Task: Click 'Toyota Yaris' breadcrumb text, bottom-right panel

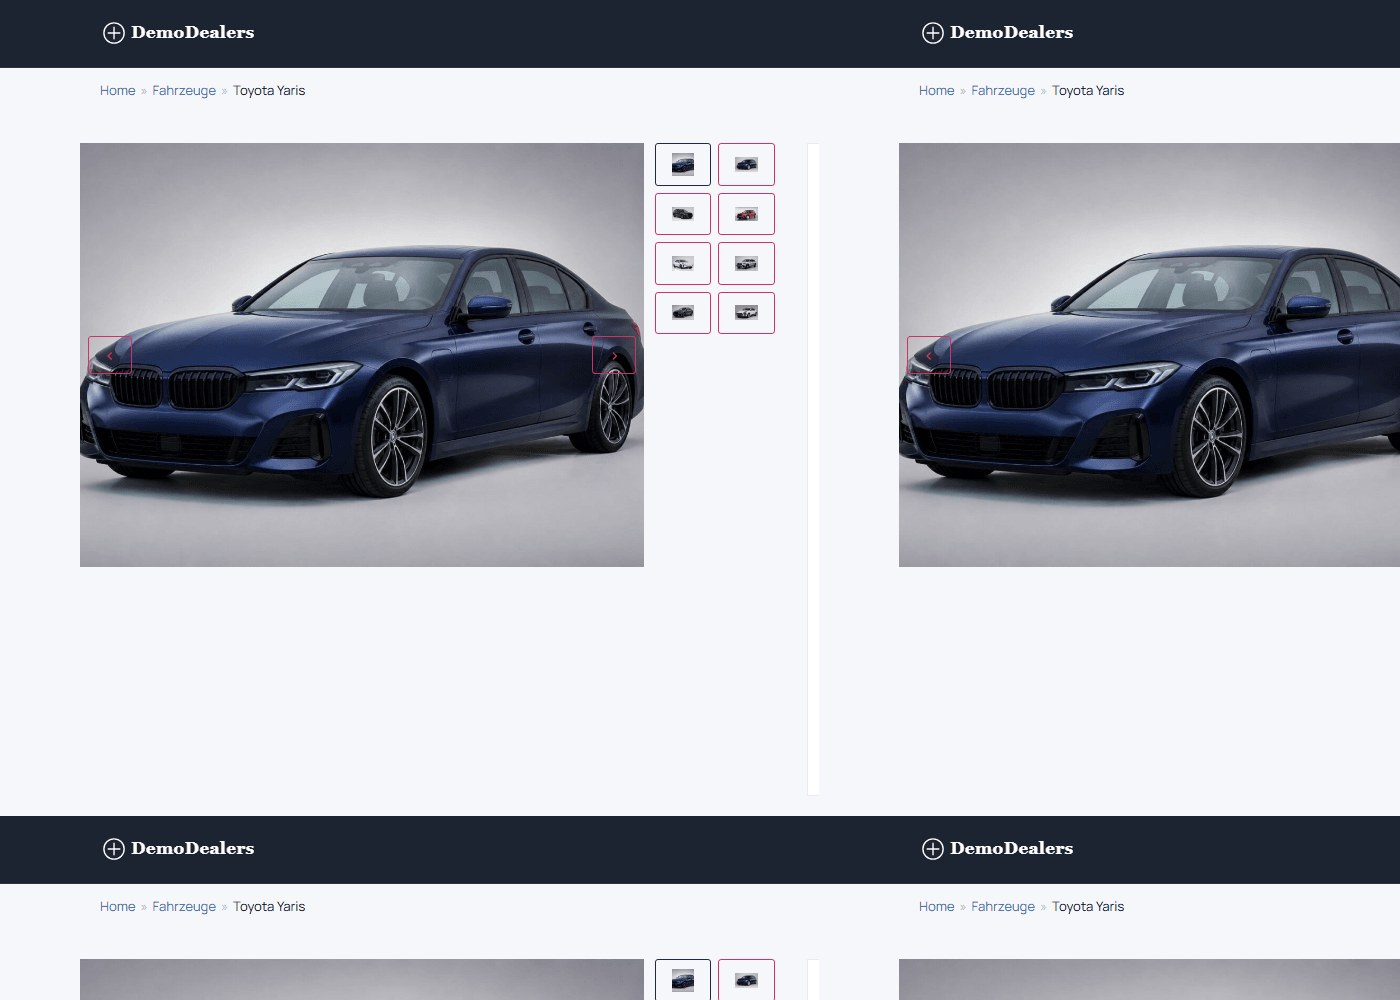Action: (x=1088, y=907)
